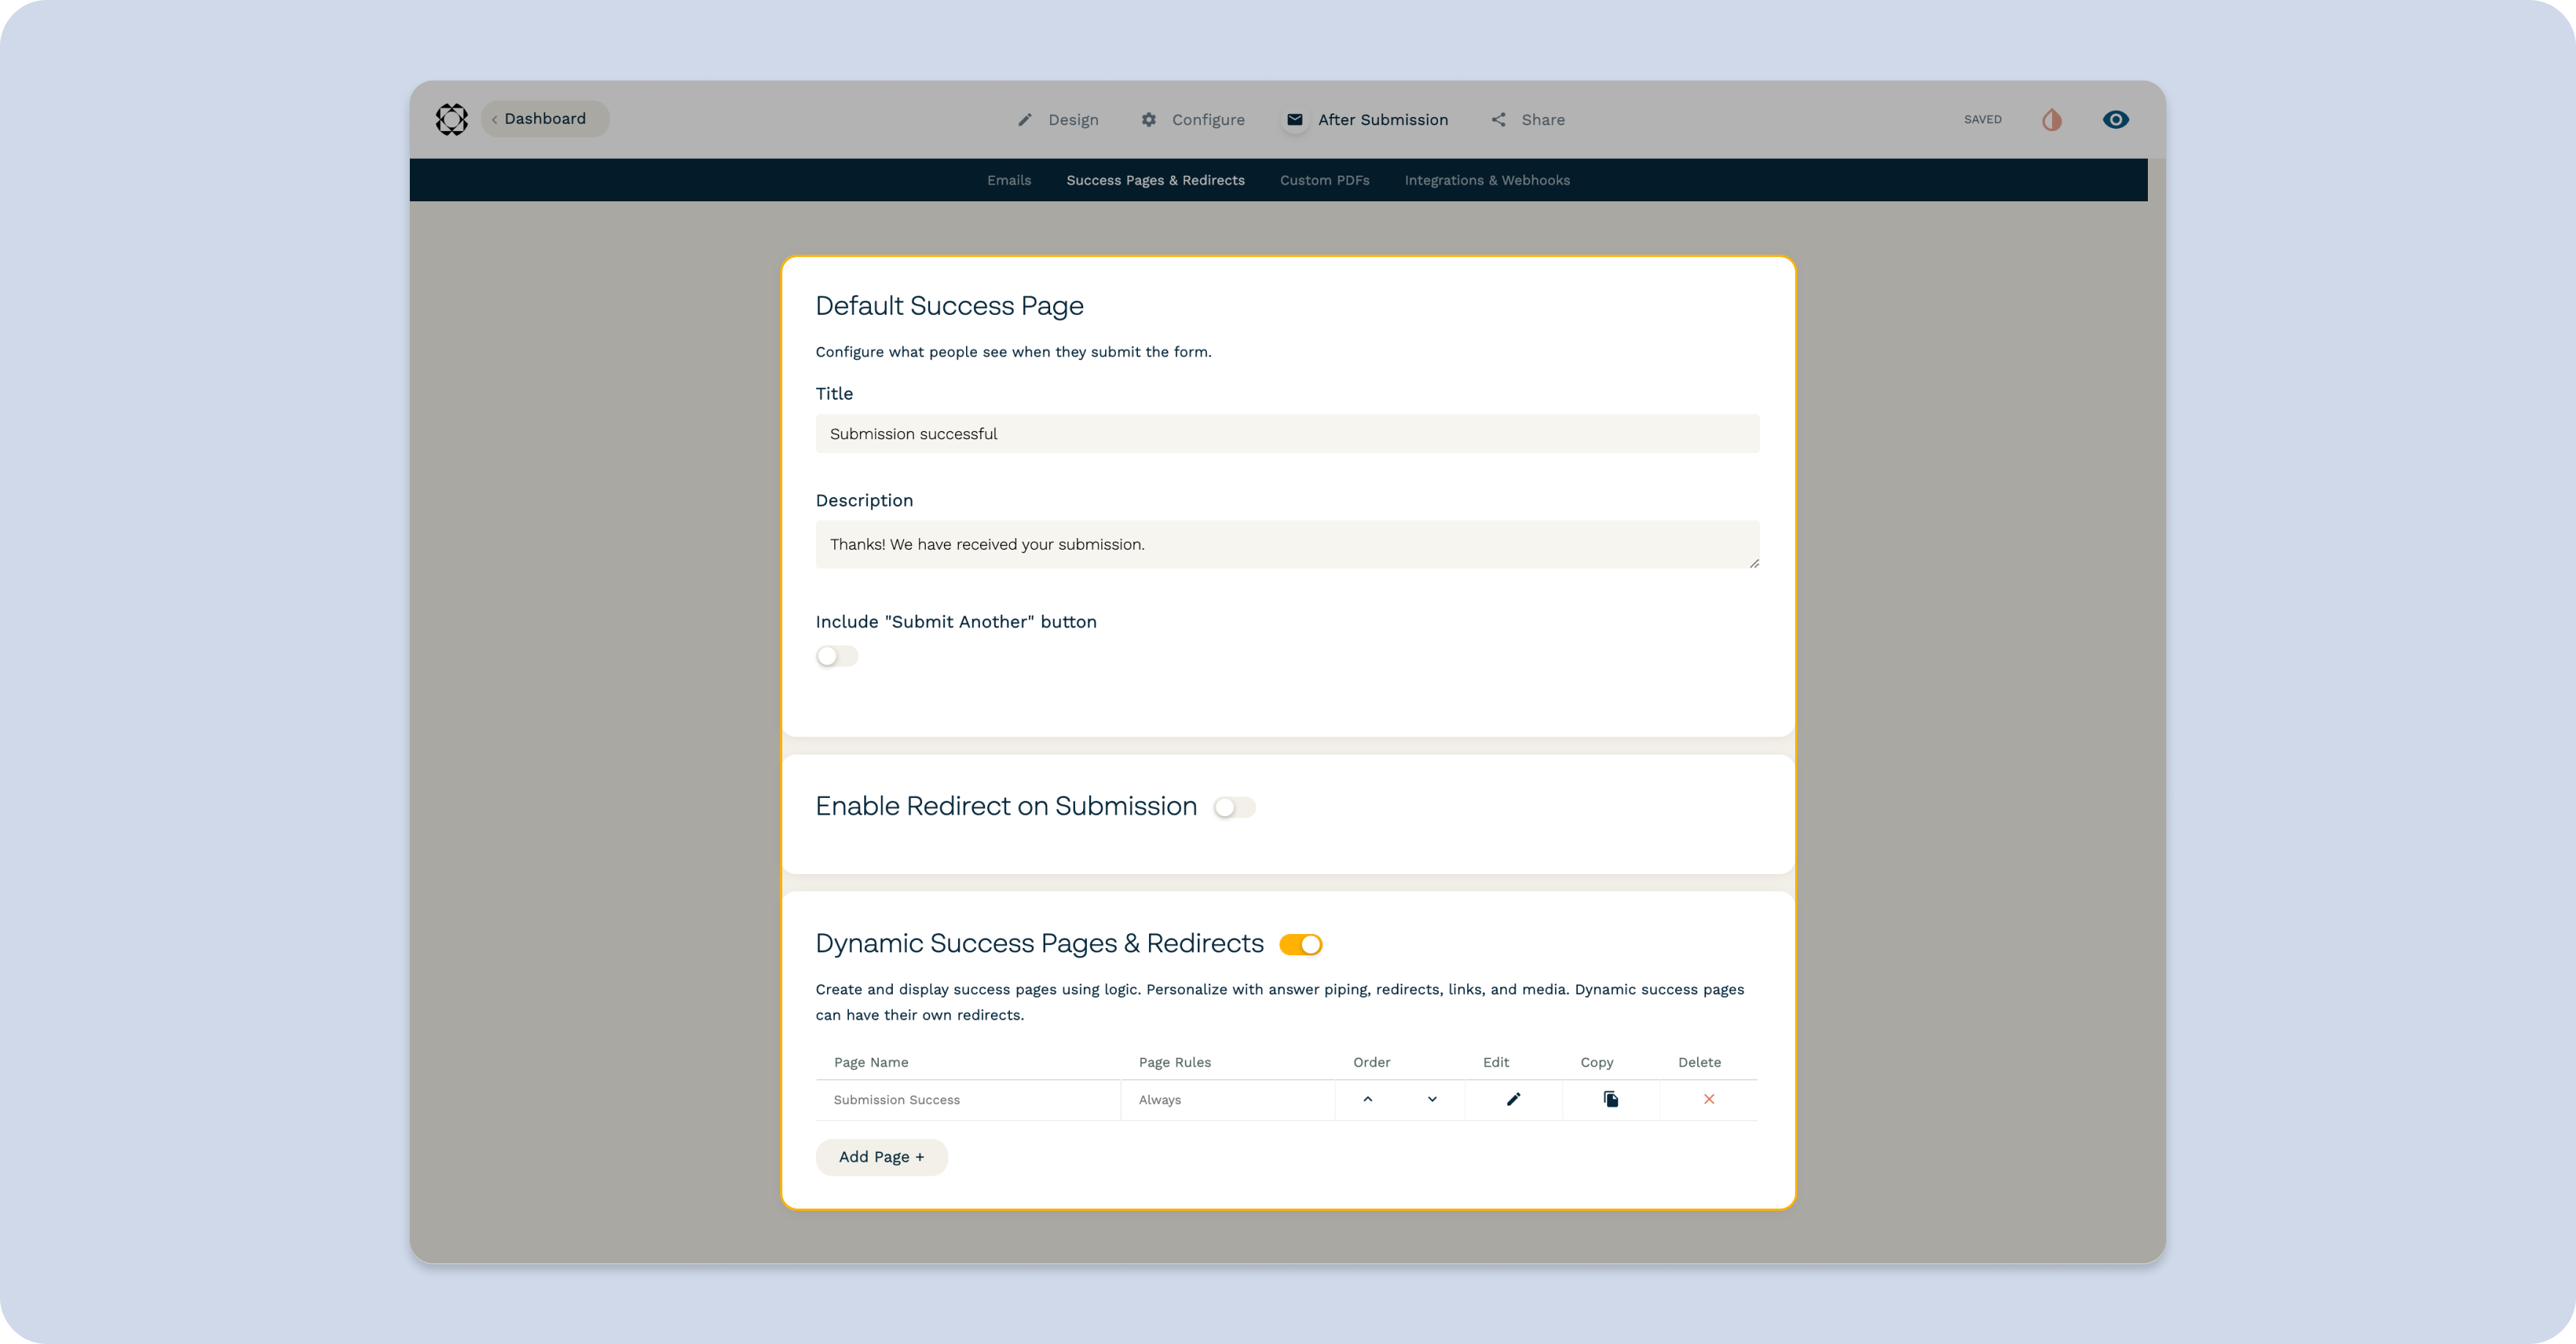Move Submission Success down using the down chevron
The width and height of the screenshot is (2576, 1344).
[1431, 1099]
